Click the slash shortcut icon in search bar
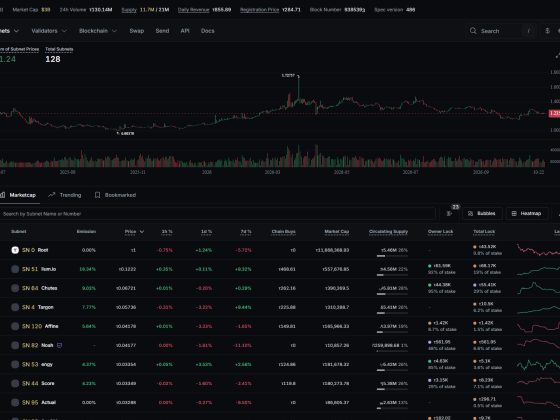 click(x=529, y=31)
